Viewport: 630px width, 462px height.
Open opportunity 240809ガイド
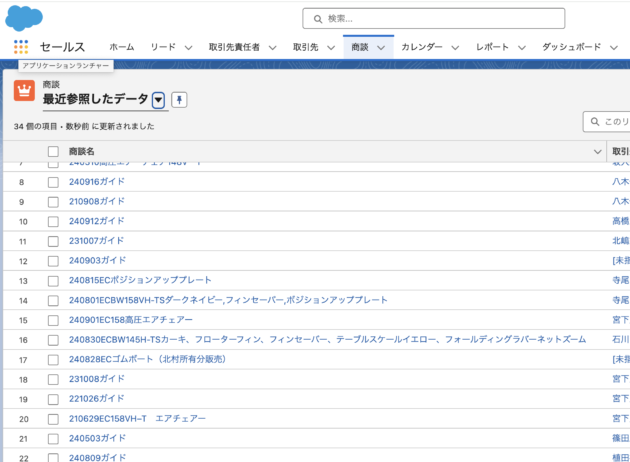[97, 458]
